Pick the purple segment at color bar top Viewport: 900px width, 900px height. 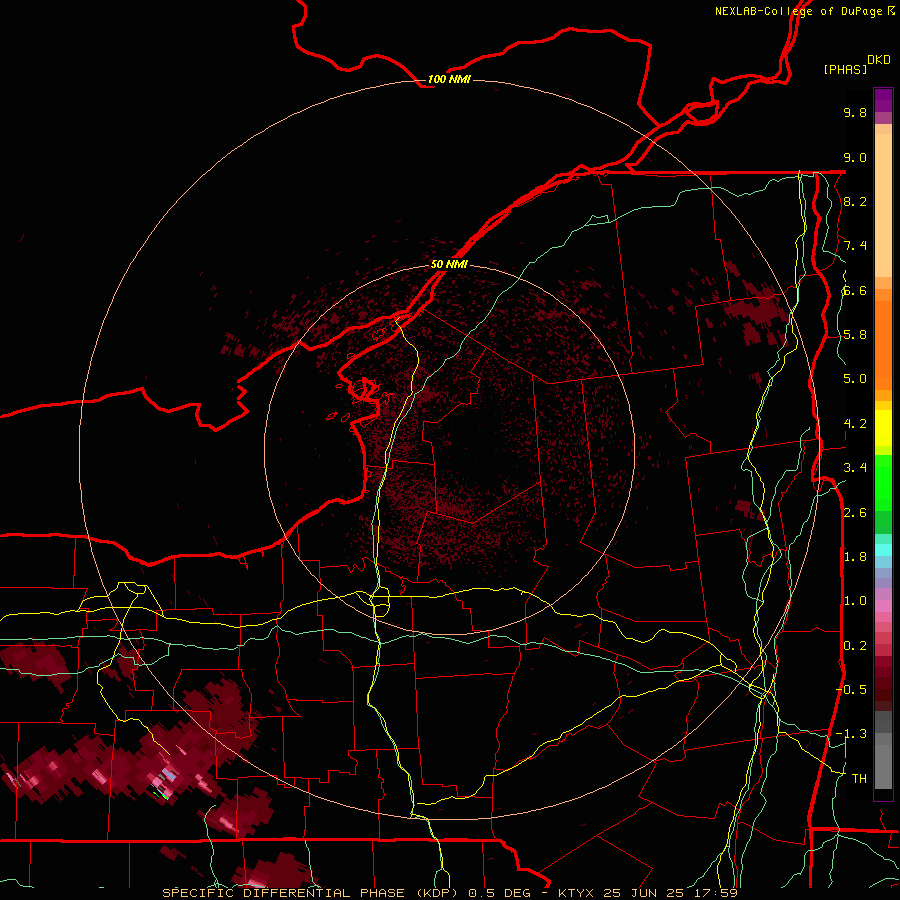click(883, 100)
